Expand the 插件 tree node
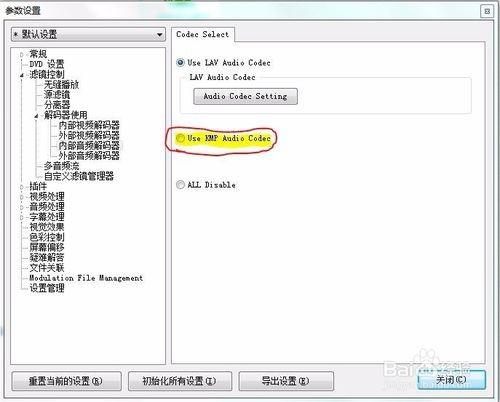Image resolution: width=500 pixels, height=402 pixels. click(x=22, y=187)
